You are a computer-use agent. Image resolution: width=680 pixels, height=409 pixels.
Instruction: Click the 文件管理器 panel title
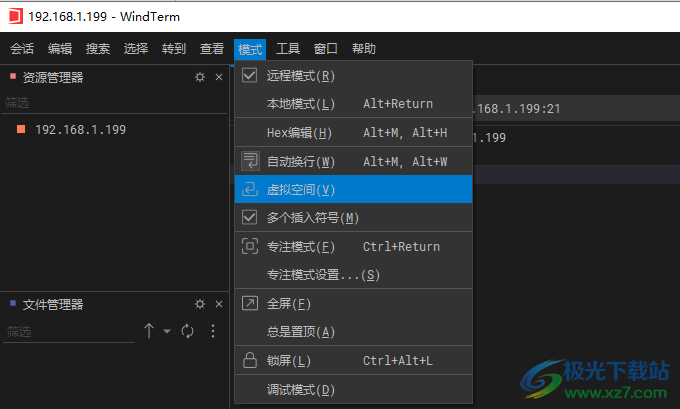coord(52,304)
